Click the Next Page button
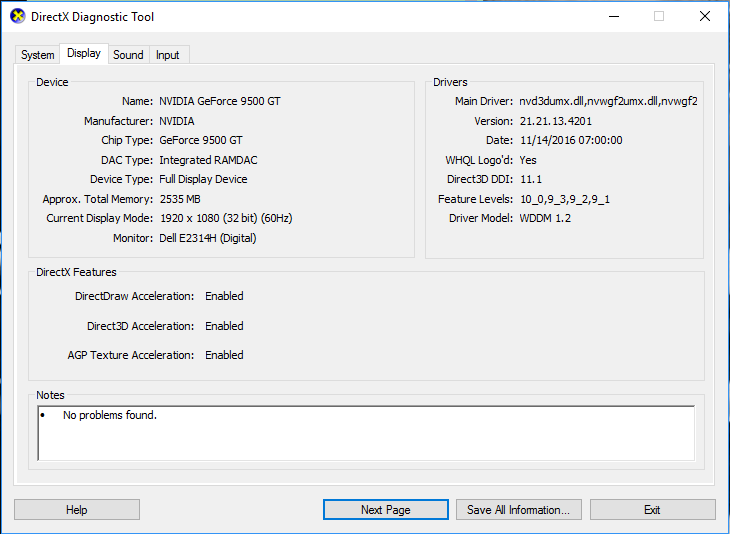The width and height of the screenshot is (730, 534). coord(386,510)
